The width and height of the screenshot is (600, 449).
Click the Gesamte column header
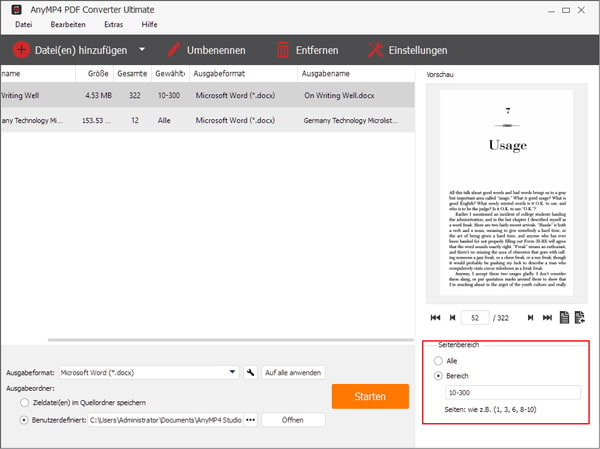pos(132,73)
